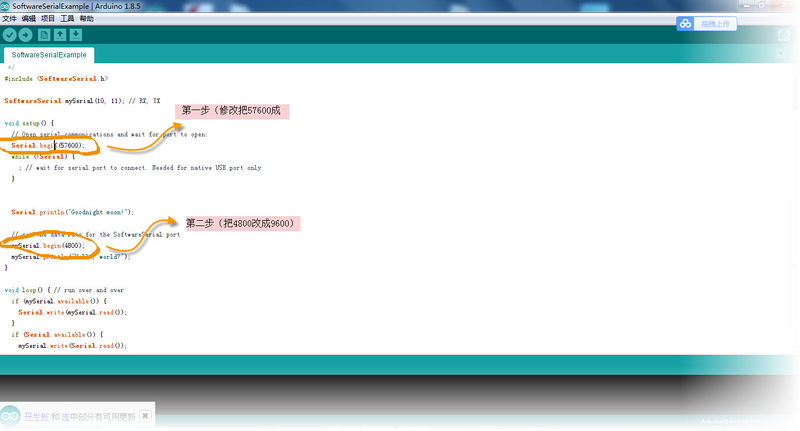The width and height of the screenshot is (800, 431).
Task: Open the Serial Monitor icon at toolbar right
Action: [784, 35]
